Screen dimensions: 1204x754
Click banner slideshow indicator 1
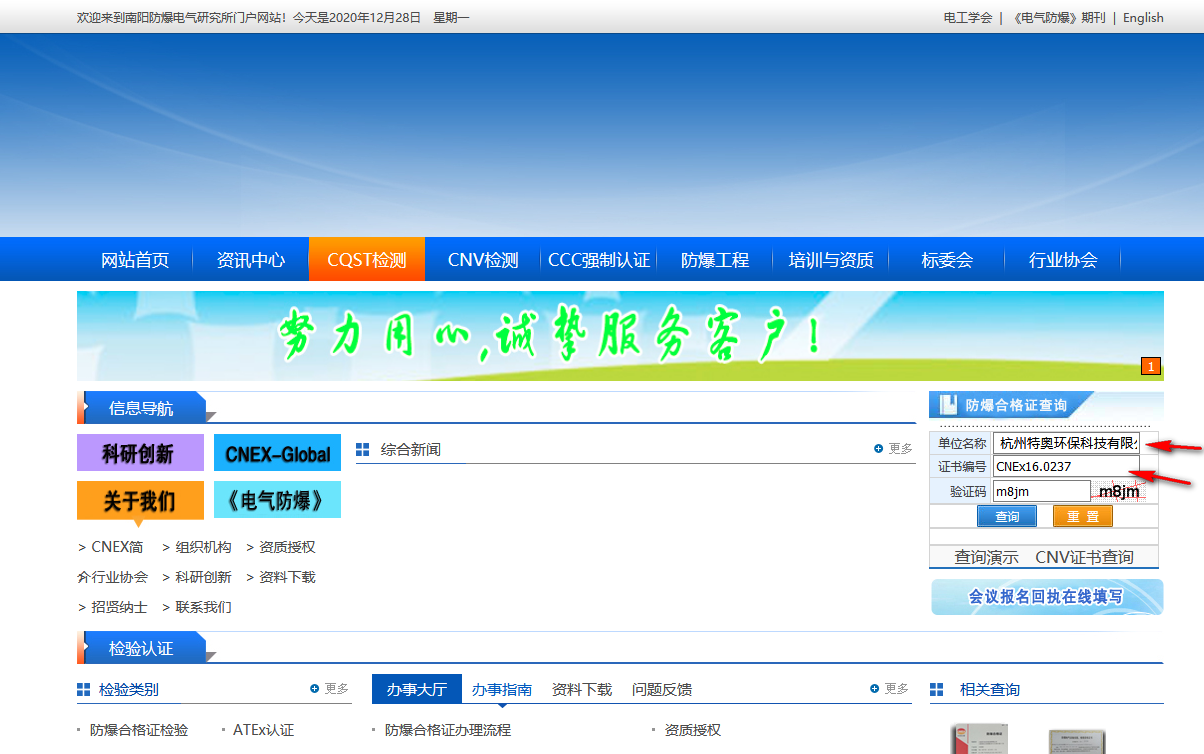click(x=1149, y=366)
